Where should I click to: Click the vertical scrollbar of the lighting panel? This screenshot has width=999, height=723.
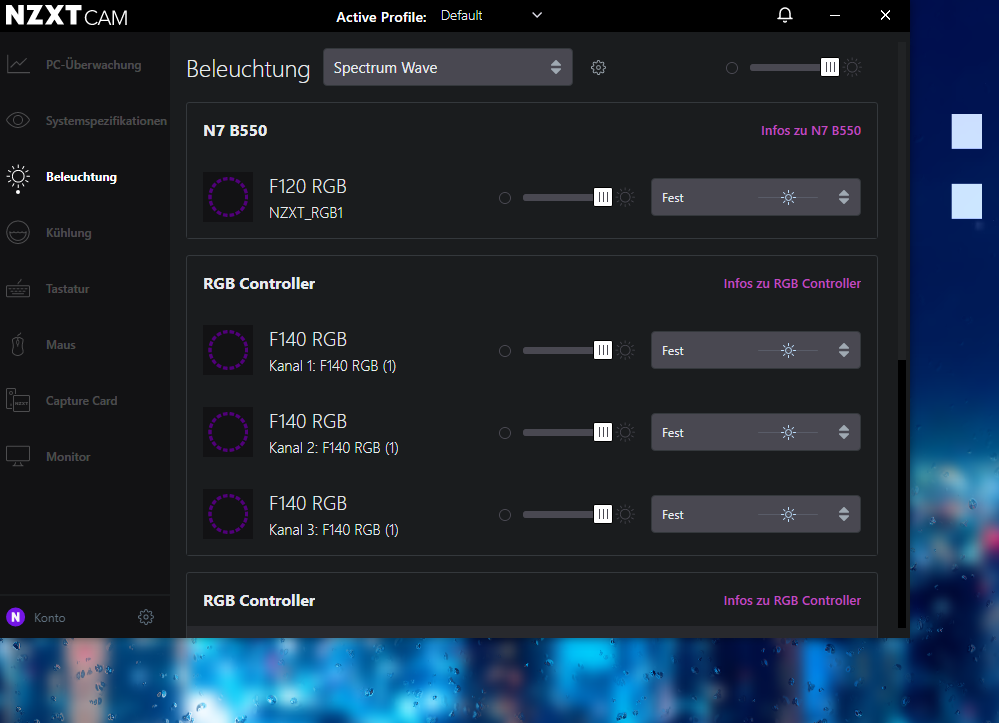point(902,494)
